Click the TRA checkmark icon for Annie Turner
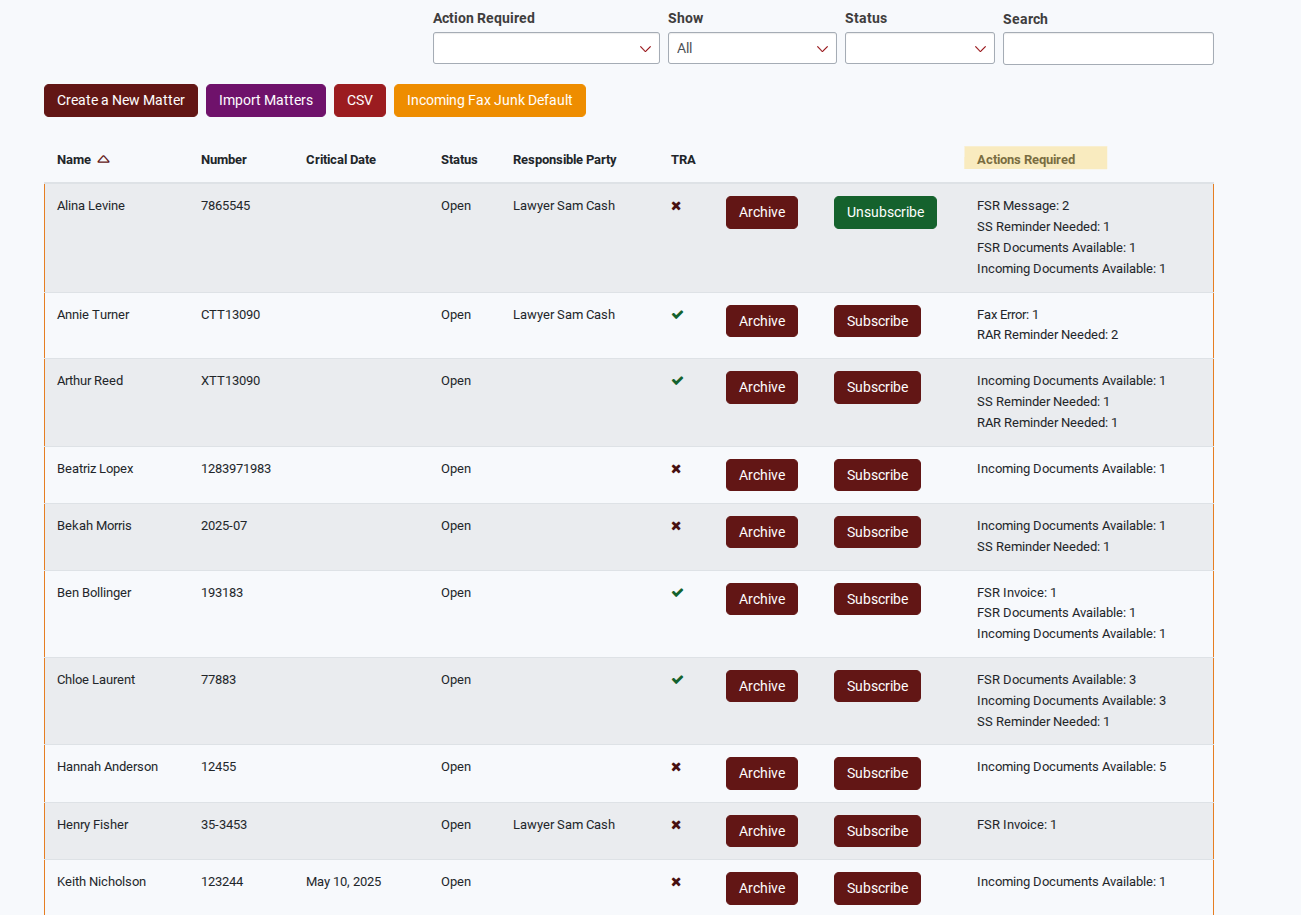Screen dimensions: 1301x915 pos(677,315)
